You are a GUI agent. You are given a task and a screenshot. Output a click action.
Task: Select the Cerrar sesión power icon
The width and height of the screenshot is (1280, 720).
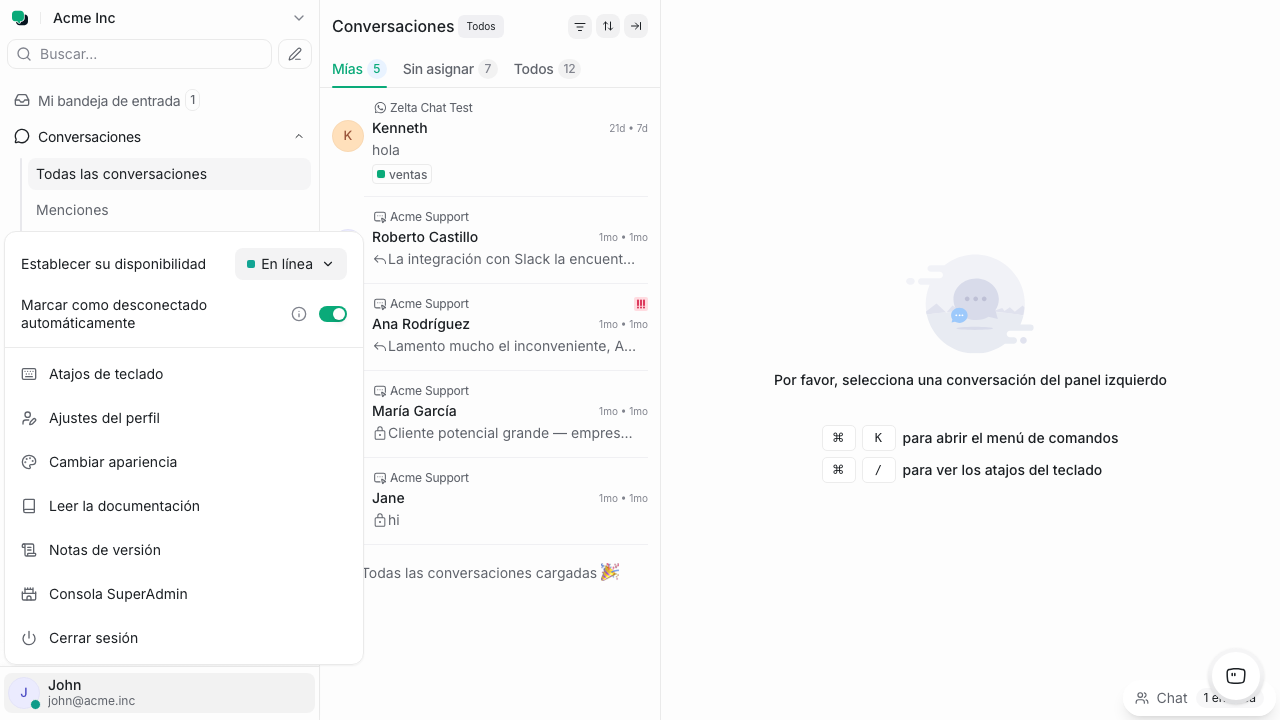(x=29, y=638)
